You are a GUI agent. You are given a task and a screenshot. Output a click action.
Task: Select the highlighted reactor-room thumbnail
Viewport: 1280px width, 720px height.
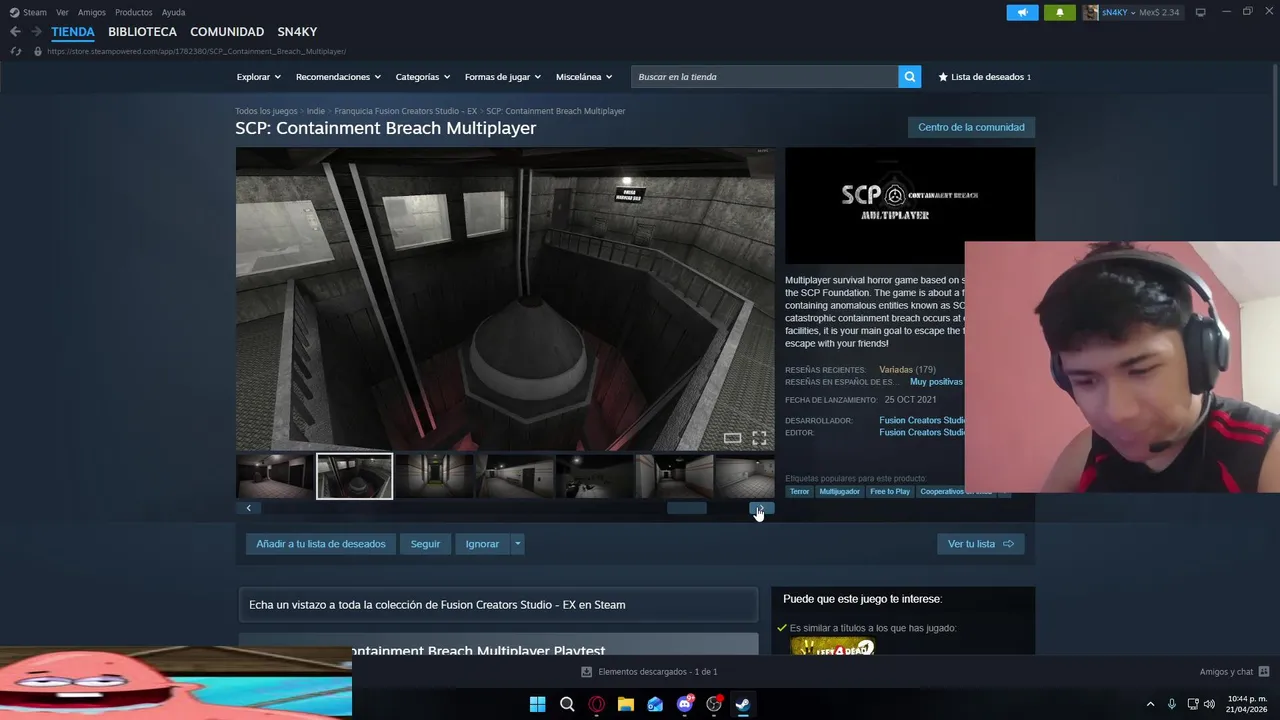tap(355, 476)
